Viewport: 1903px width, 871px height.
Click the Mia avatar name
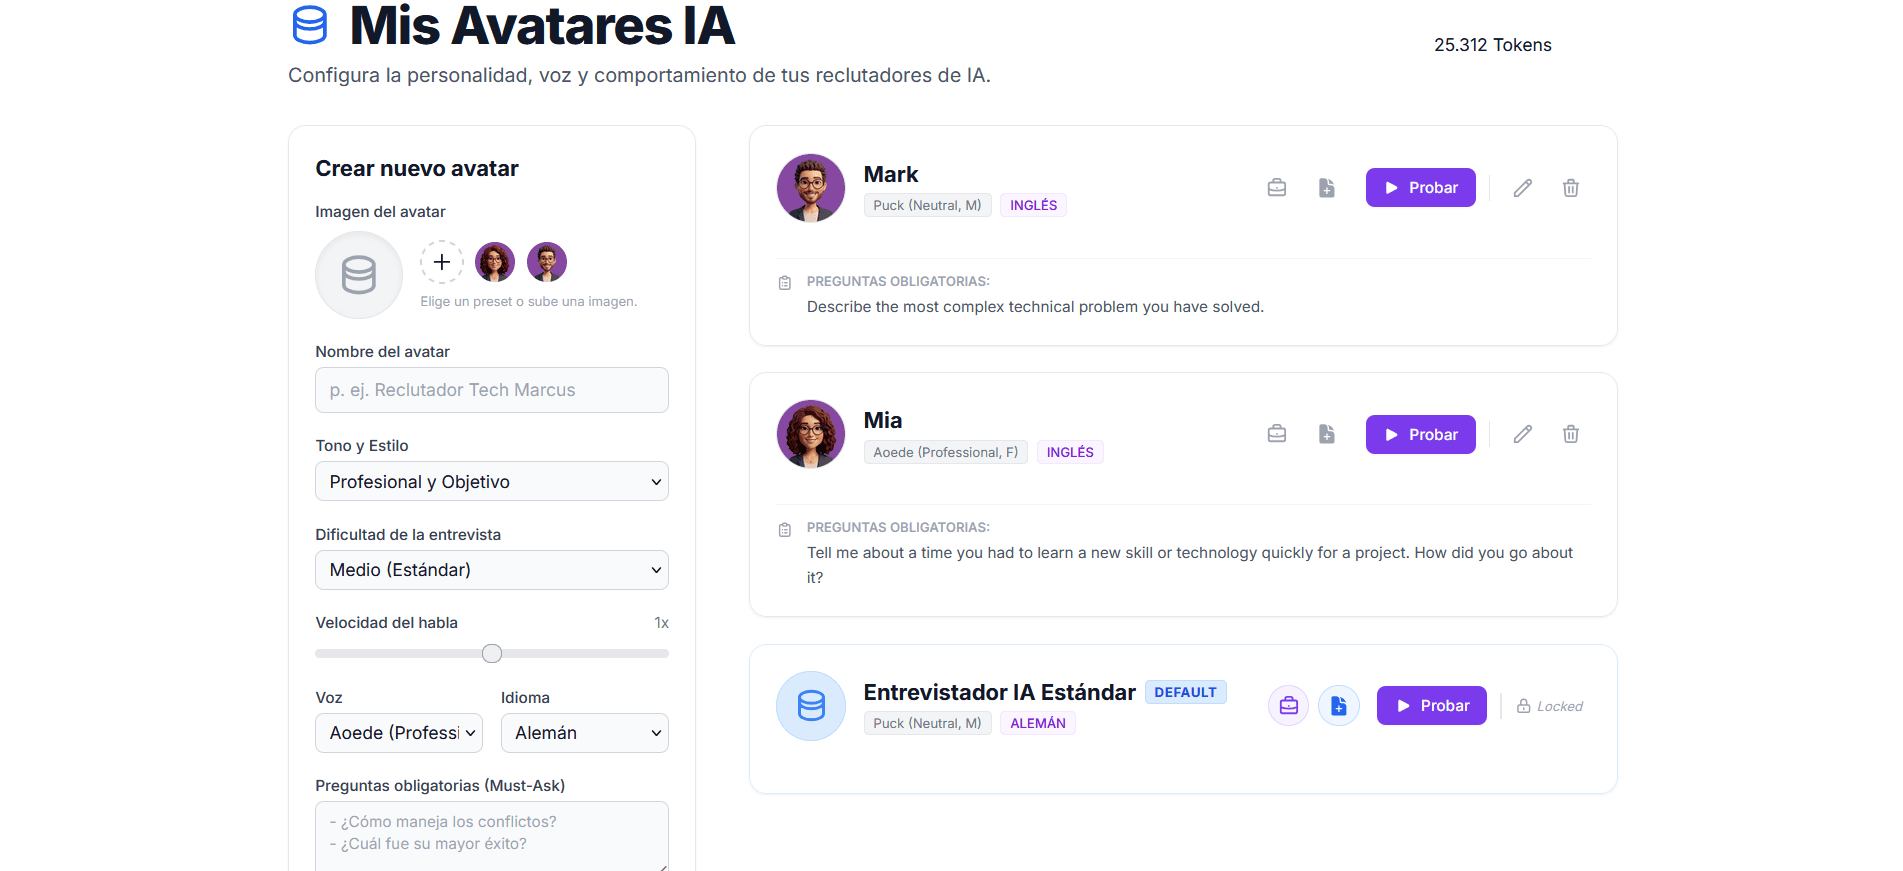coord(883,420)
